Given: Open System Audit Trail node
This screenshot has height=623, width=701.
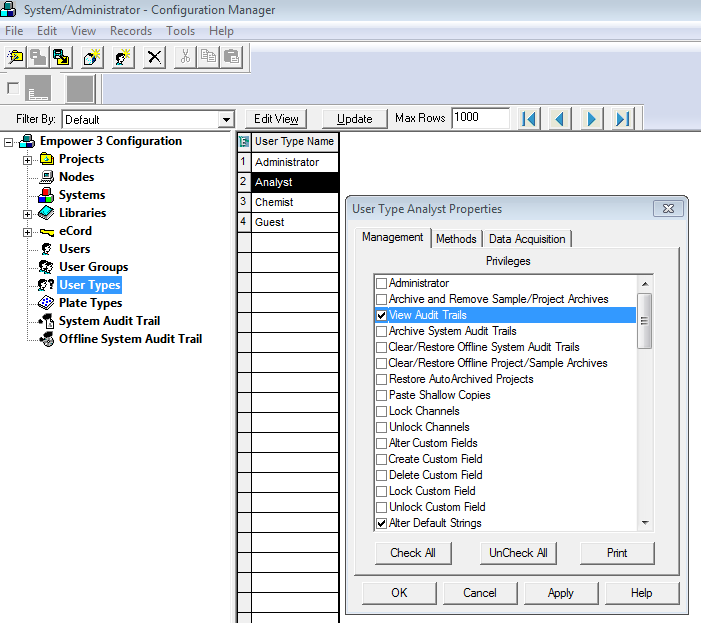Looking at the screenshot, I should (109, 321).
